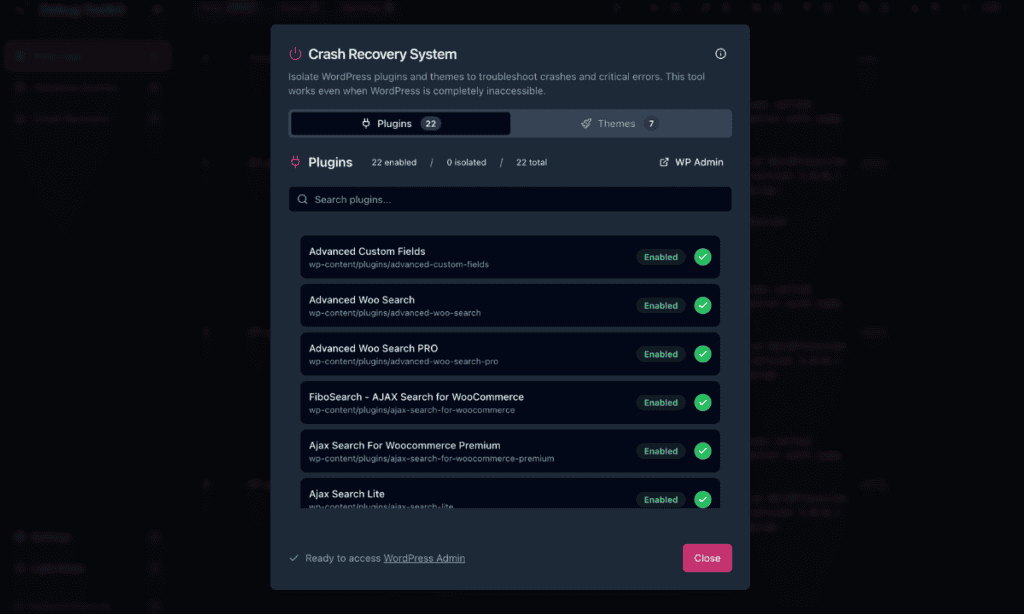This screenshot has width=1024, height=614.
Task: Open WP Admin external link
Action: pyautogui.click(x=691, y=162)
